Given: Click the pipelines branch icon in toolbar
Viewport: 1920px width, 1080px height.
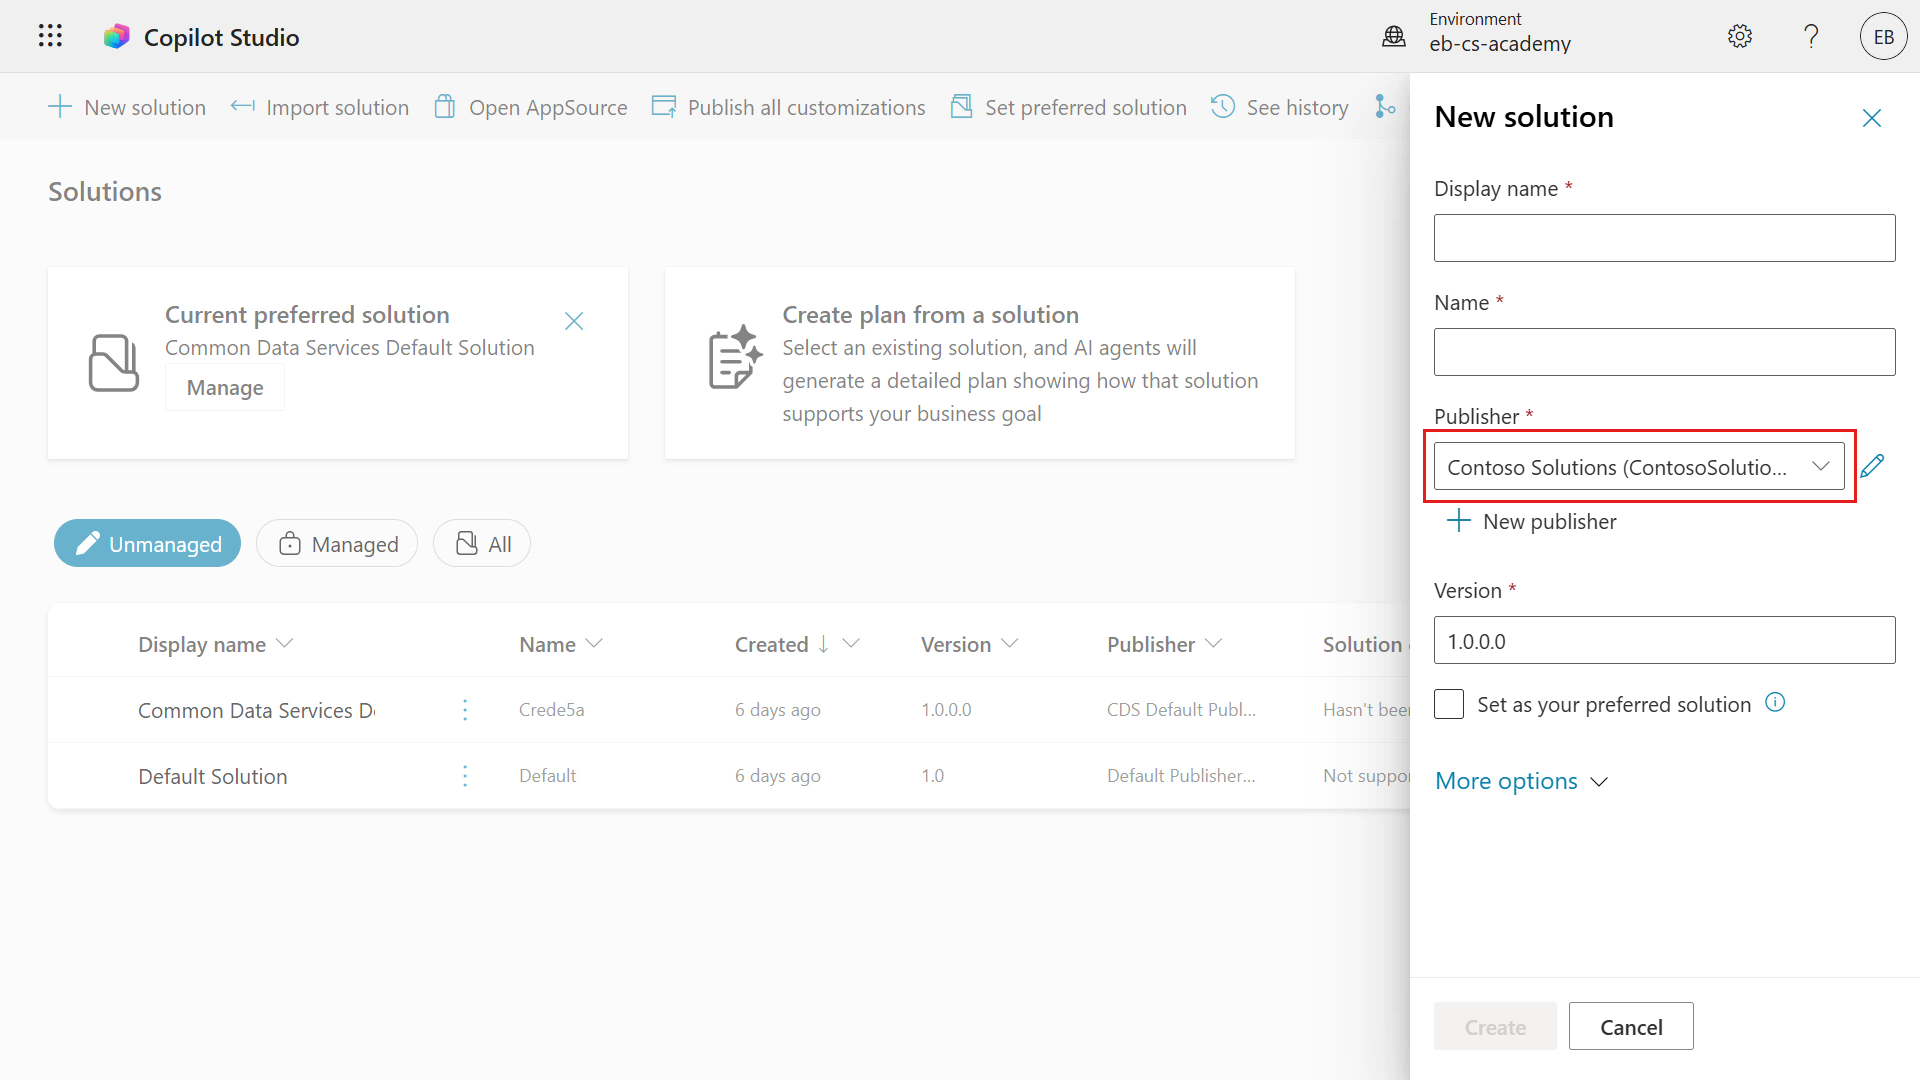Looking at the screenshot, I should click(x=1385, y=107).
